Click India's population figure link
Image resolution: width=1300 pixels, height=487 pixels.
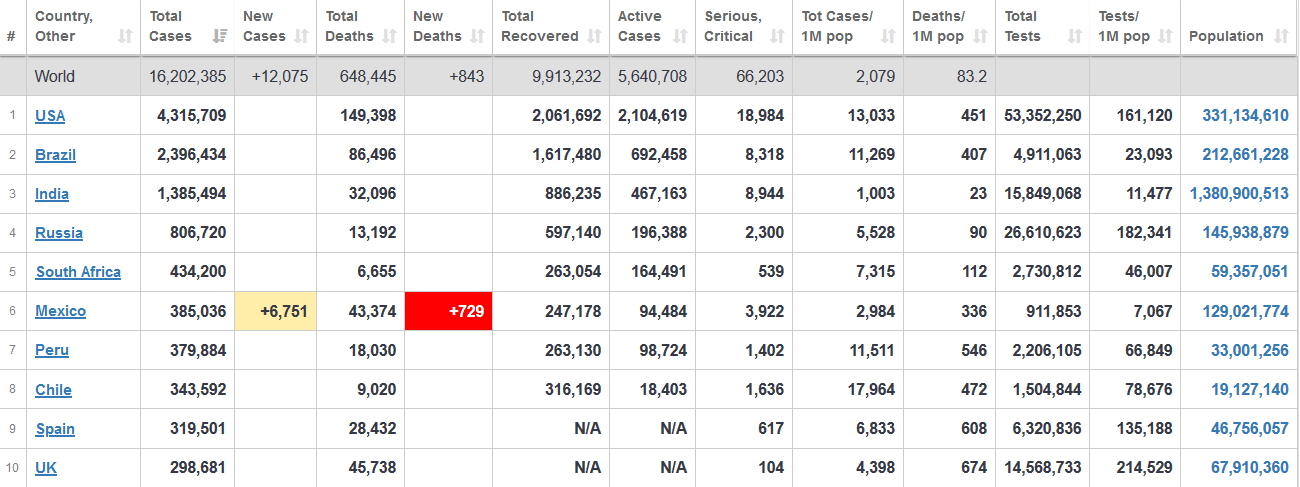(1239, 194)
